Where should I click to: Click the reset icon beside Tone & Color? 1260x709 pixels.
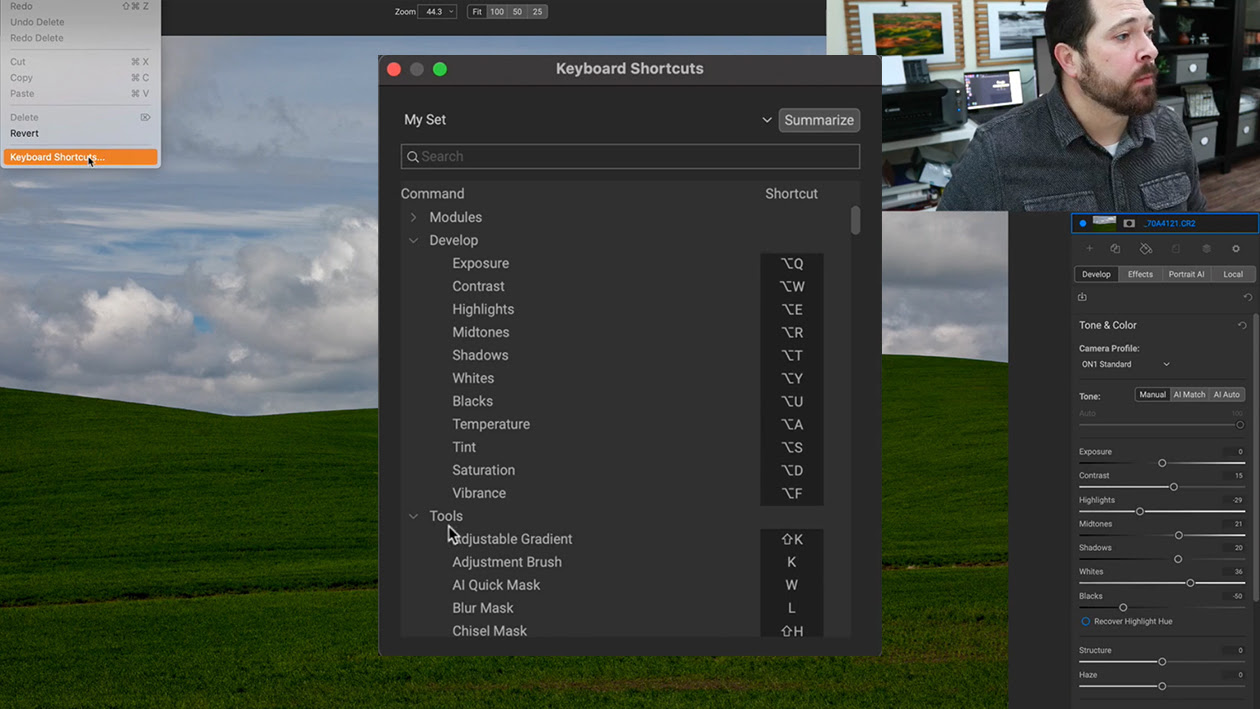click(1242, 325)
